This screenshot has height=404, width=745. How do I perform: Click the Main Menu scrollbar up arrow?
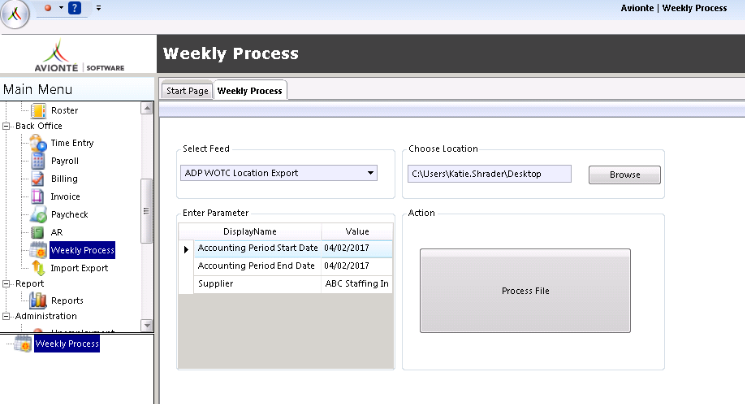[x=147, y=108]
